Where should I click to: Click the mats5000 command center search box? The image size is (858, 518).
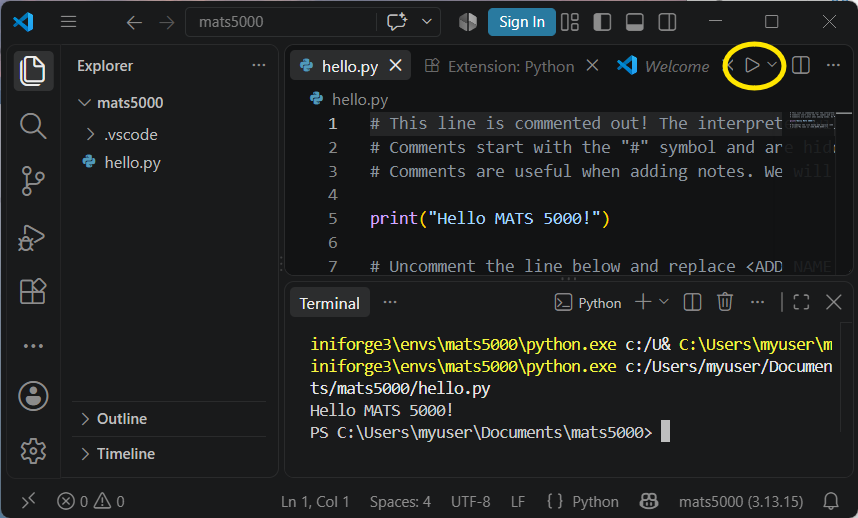click(x=281, y=22)
